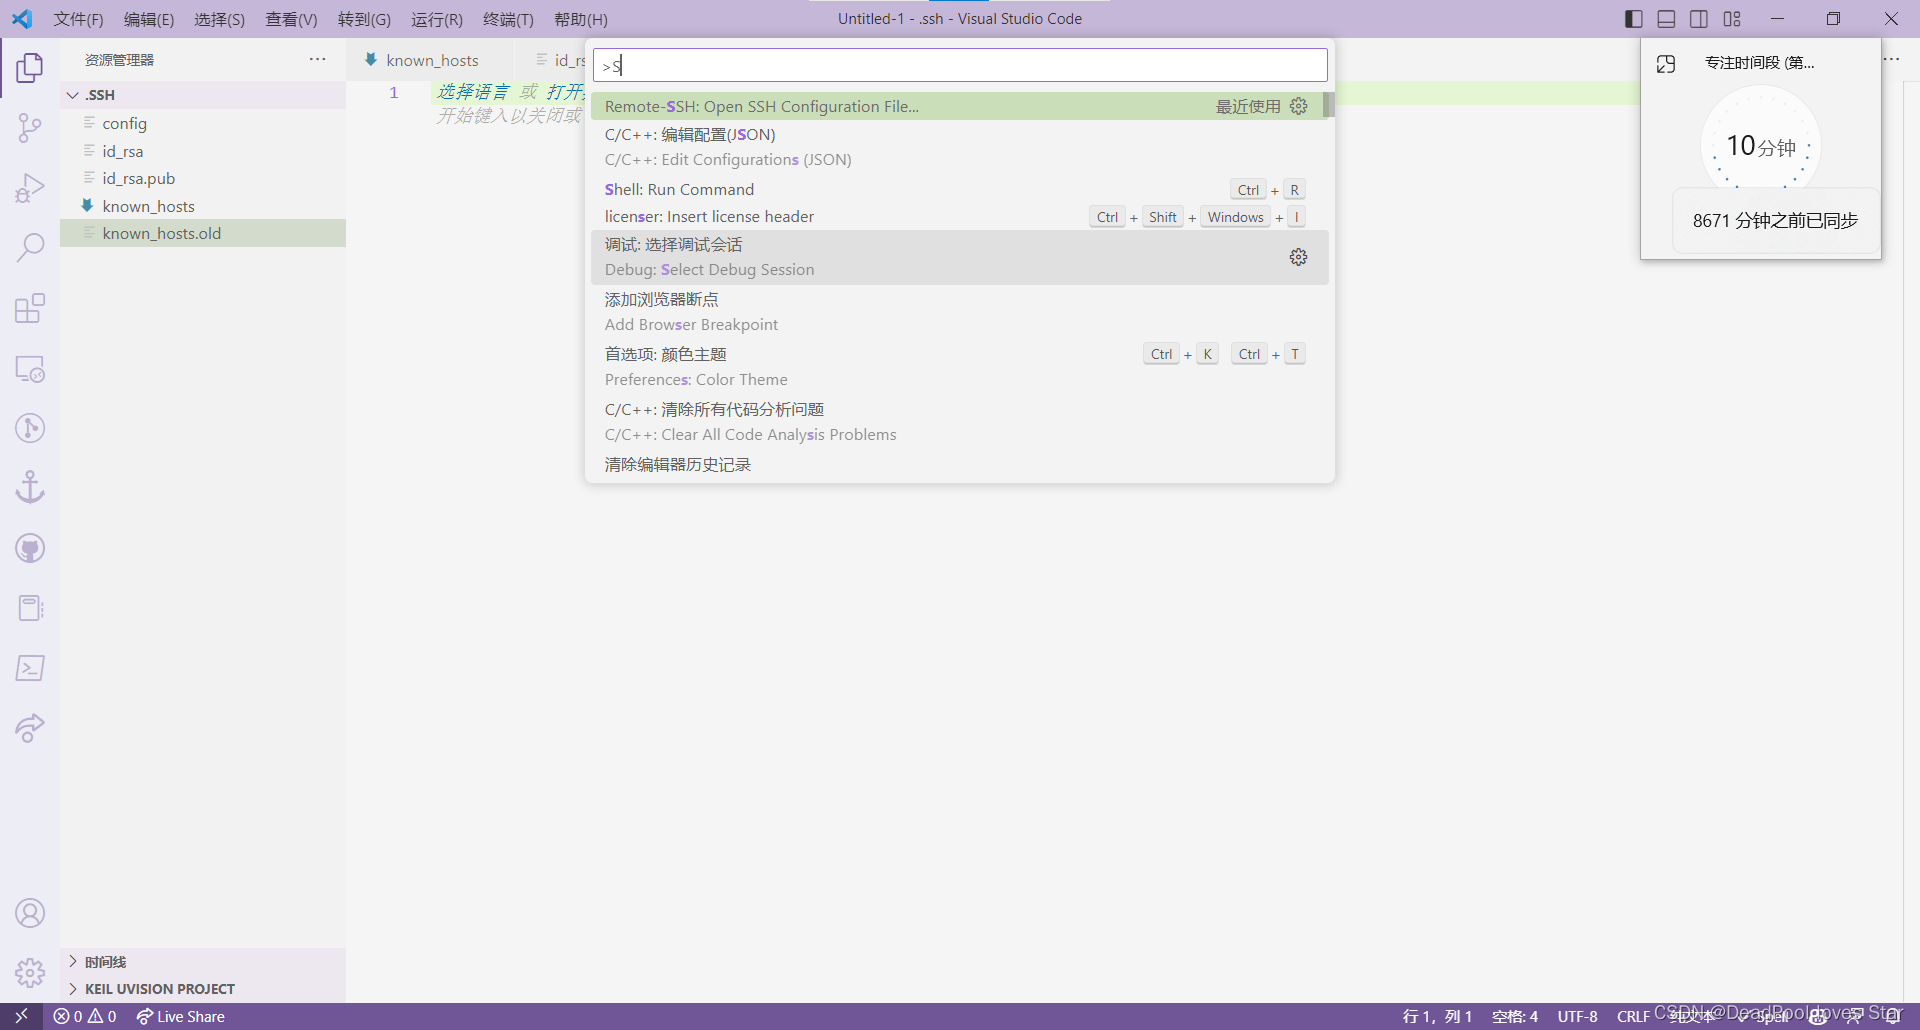Select 清除编辑器历史记录 command
This screenshot has width=1920, height=1030.
coord(960,465)
